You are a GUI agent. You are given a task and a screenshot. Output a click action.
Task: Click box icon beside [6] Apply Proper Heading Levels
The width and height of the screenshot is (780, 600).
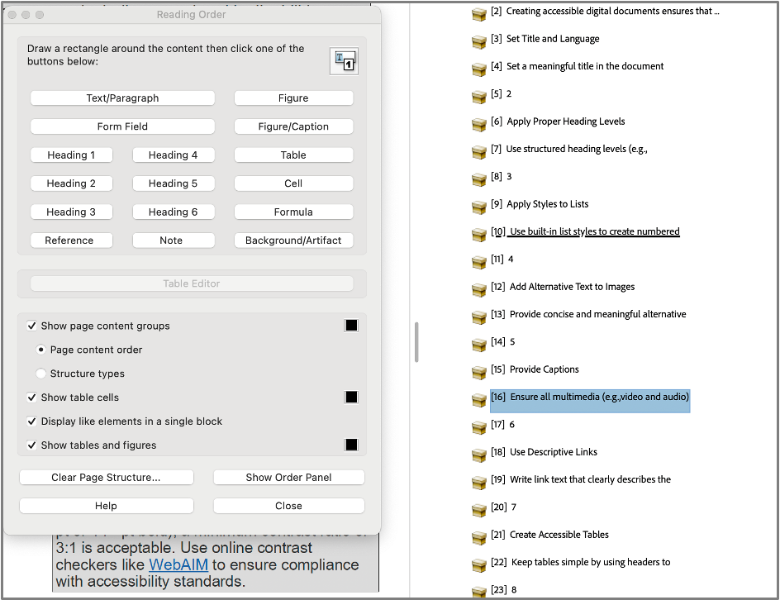479,124
